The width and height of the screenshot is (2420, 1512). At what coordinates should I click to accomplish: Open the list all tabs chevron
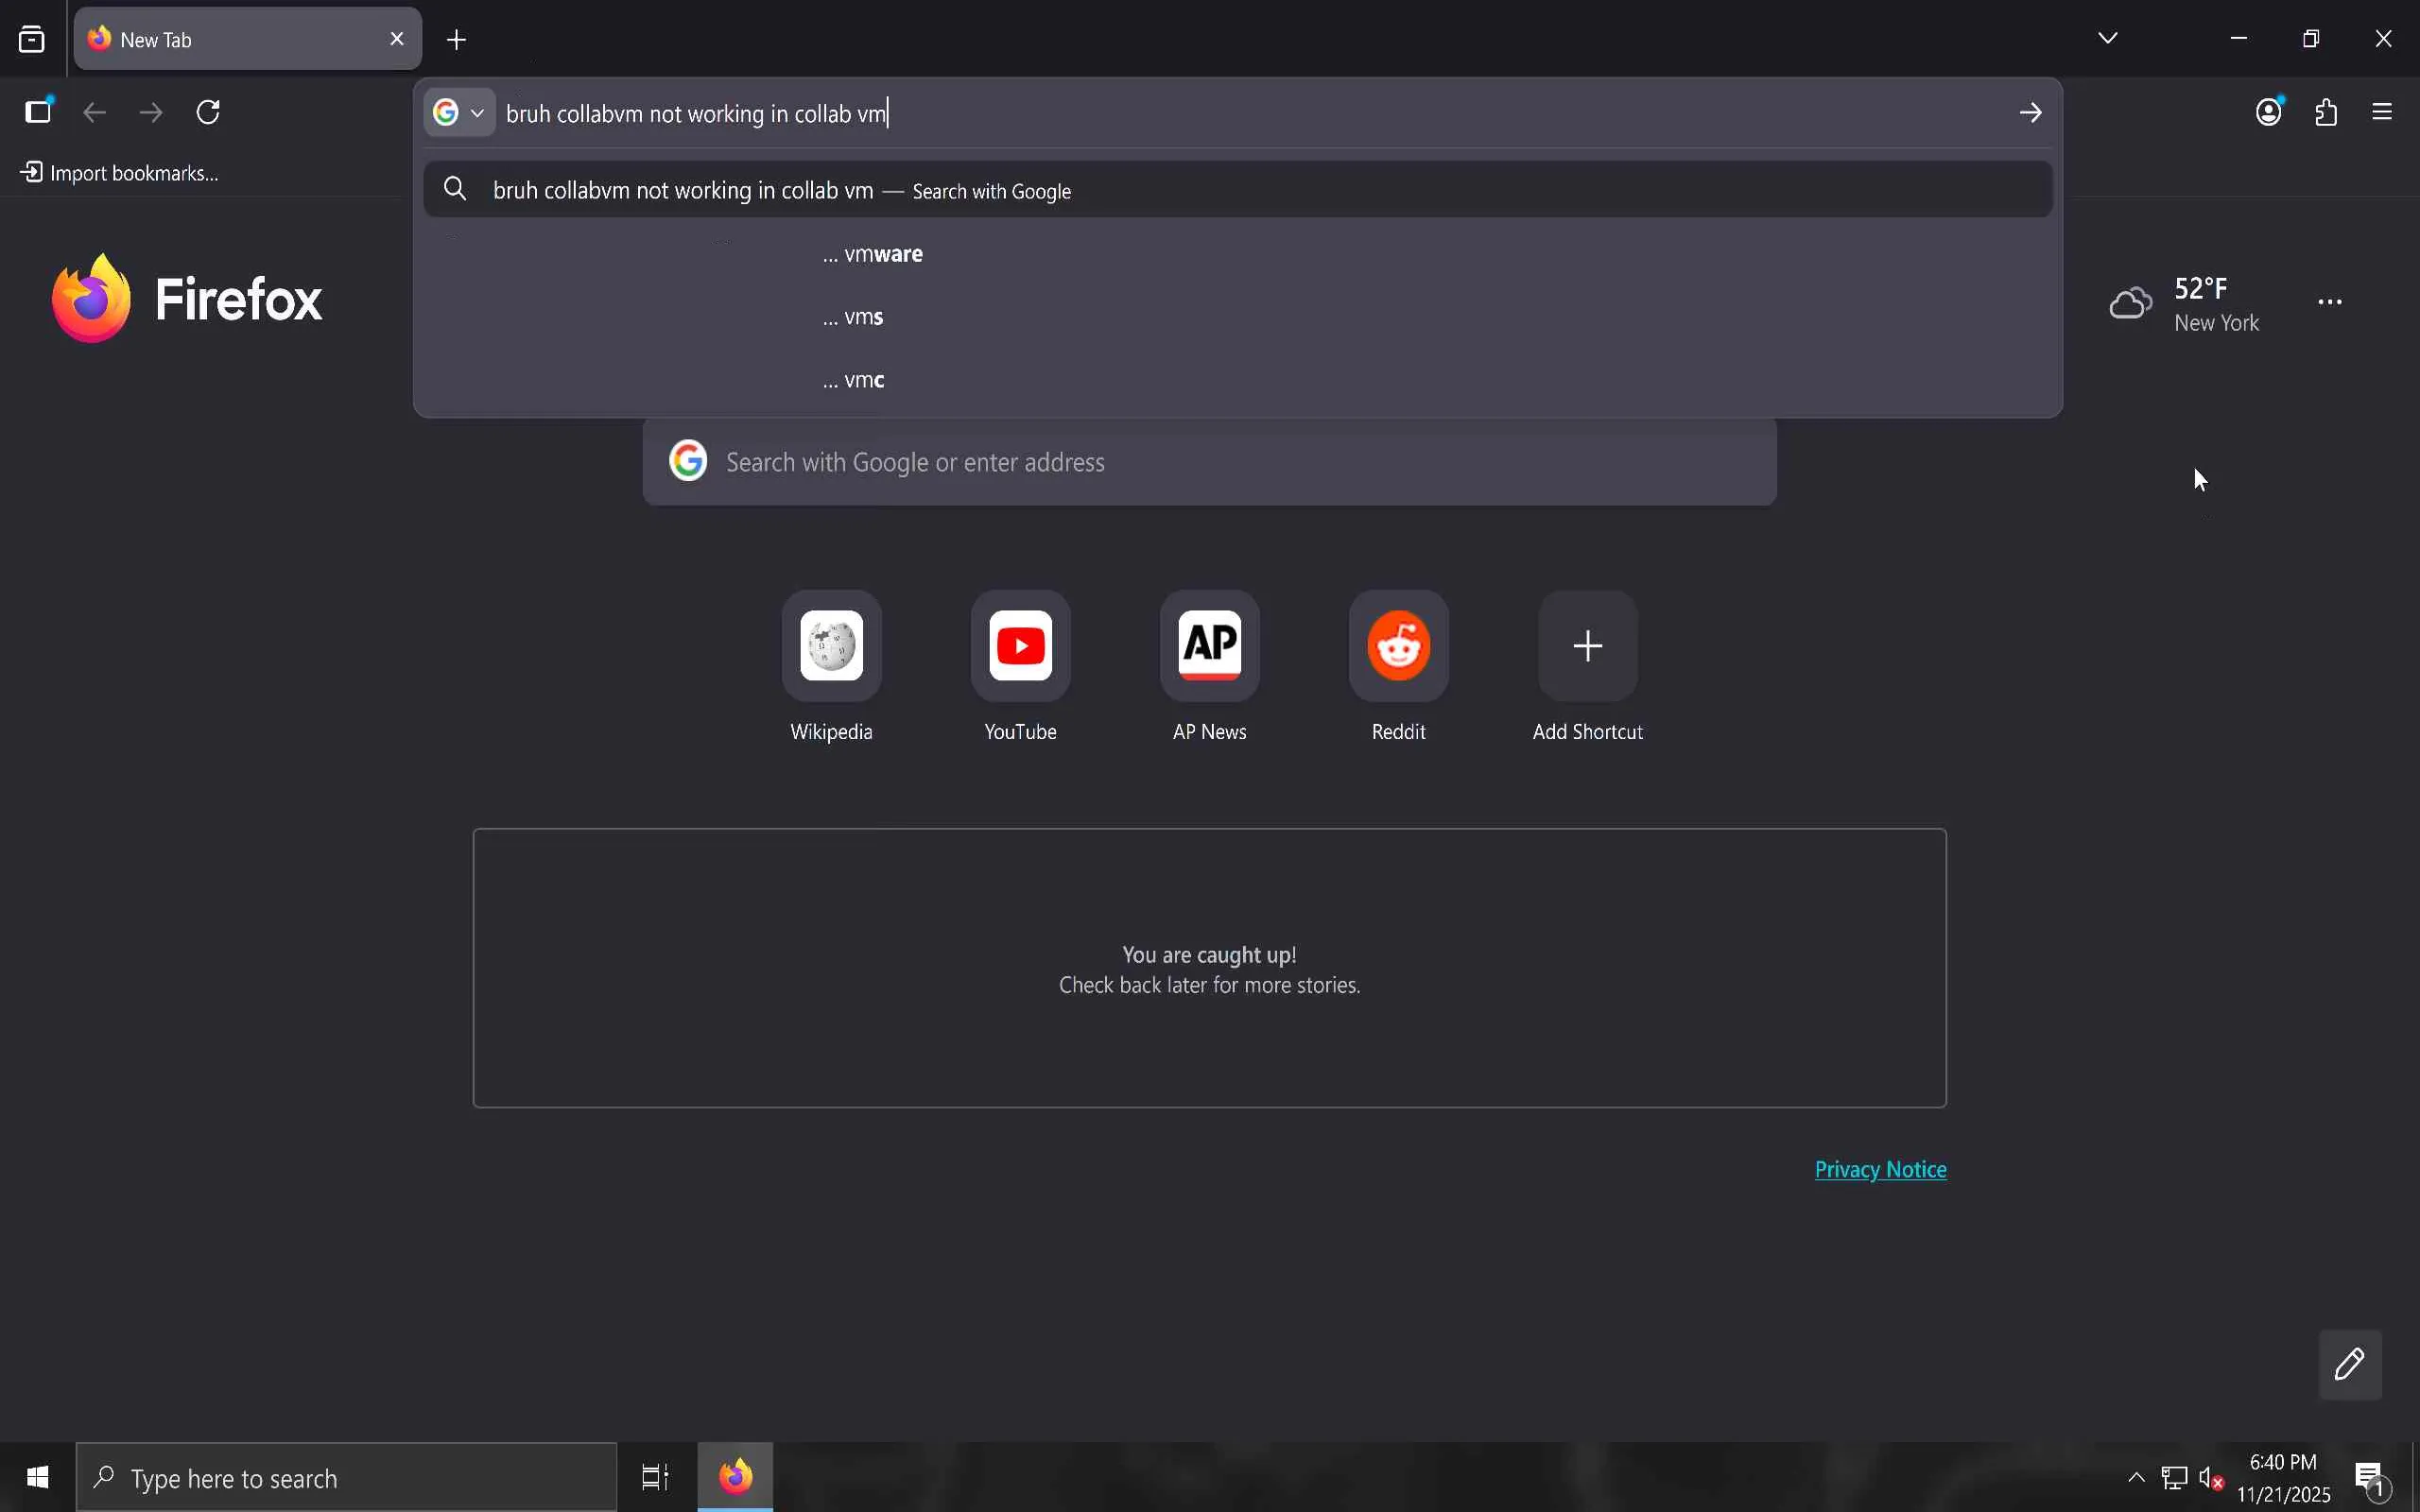[x=2108, y=39]
